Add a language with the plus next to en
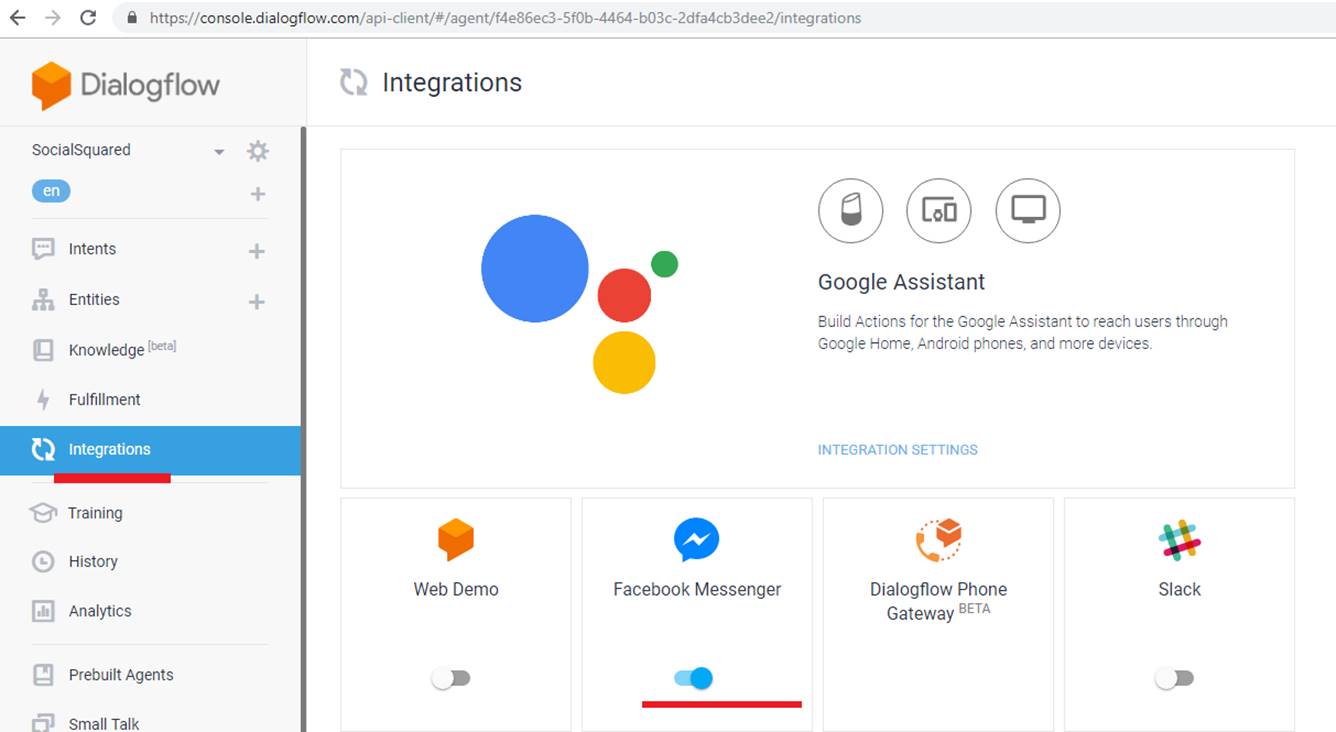The height and width of the screenshot is (732, 1336). click(258, 194)
